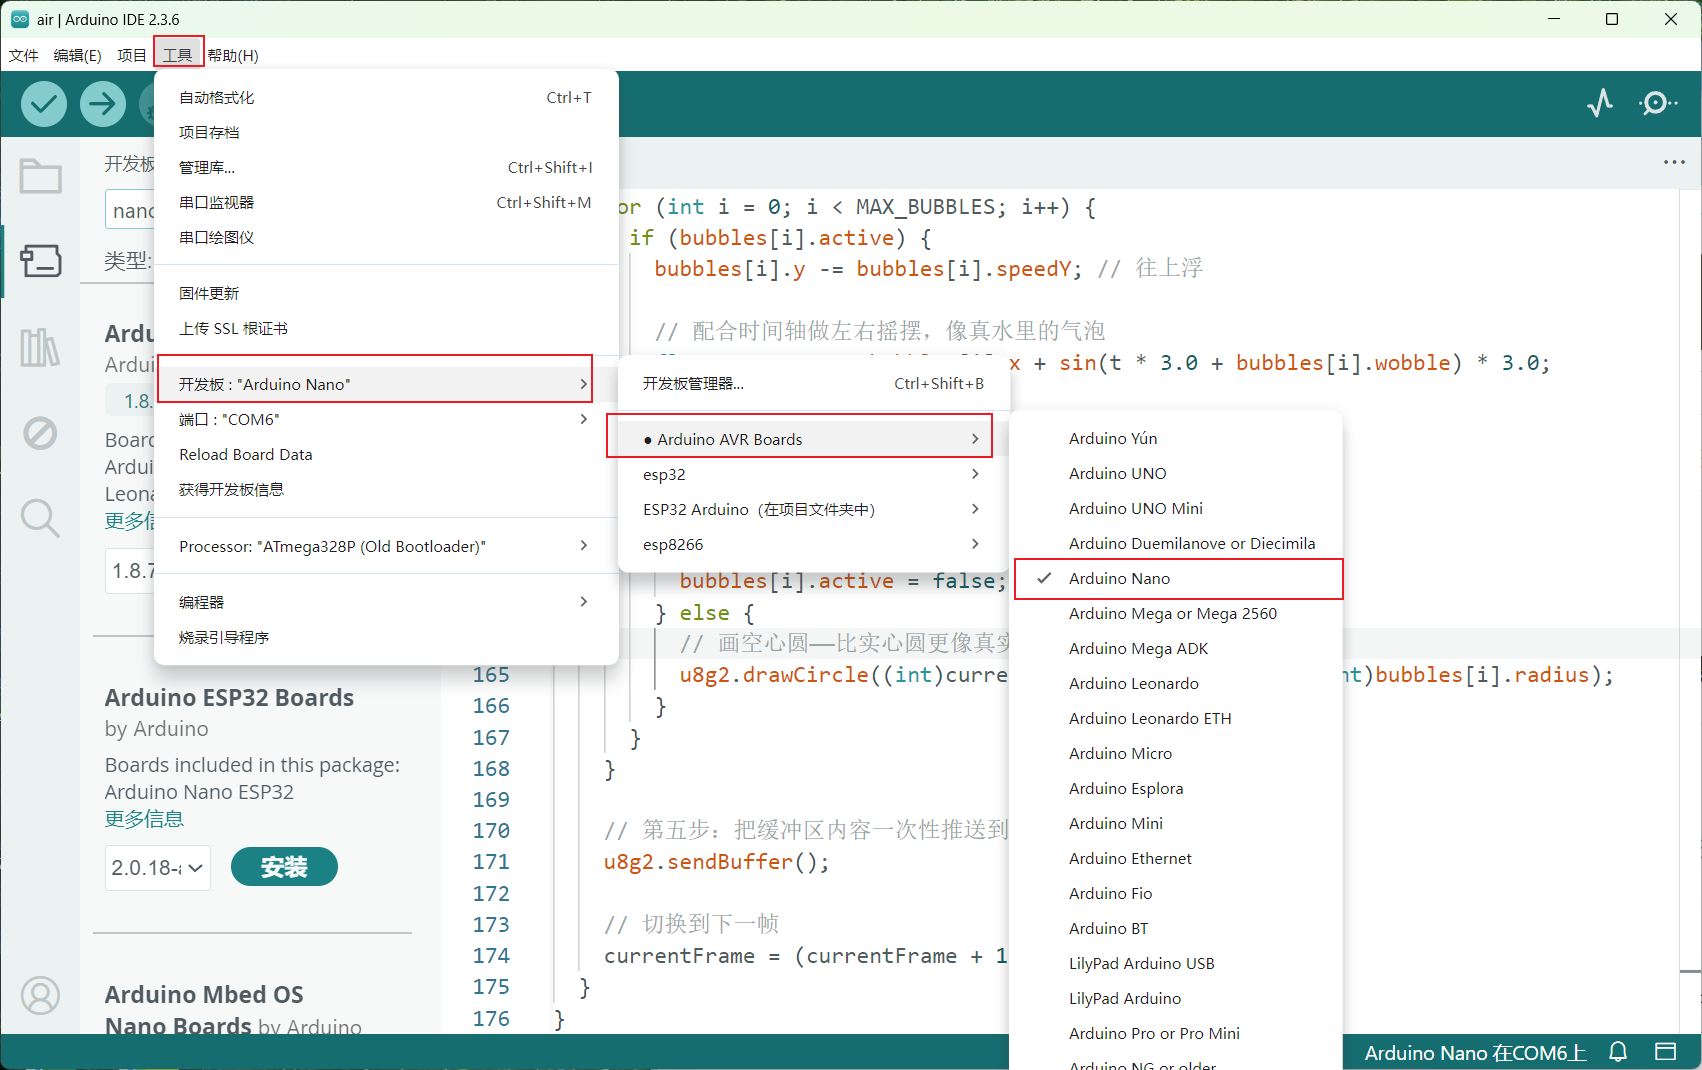This screenshot has height=1070, width=1702.
Task: Select Arduino Esplora board
Action: point(1176,788)
